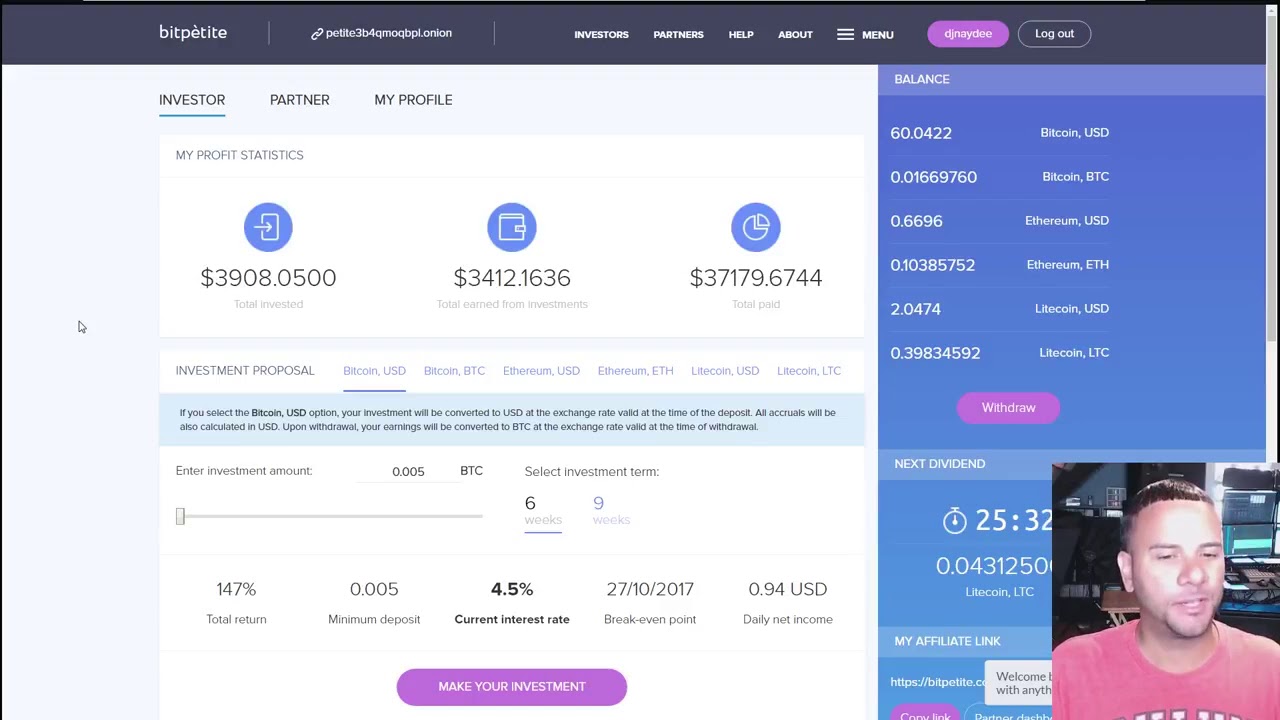Open the ABOUT nav item

[795, 34]
